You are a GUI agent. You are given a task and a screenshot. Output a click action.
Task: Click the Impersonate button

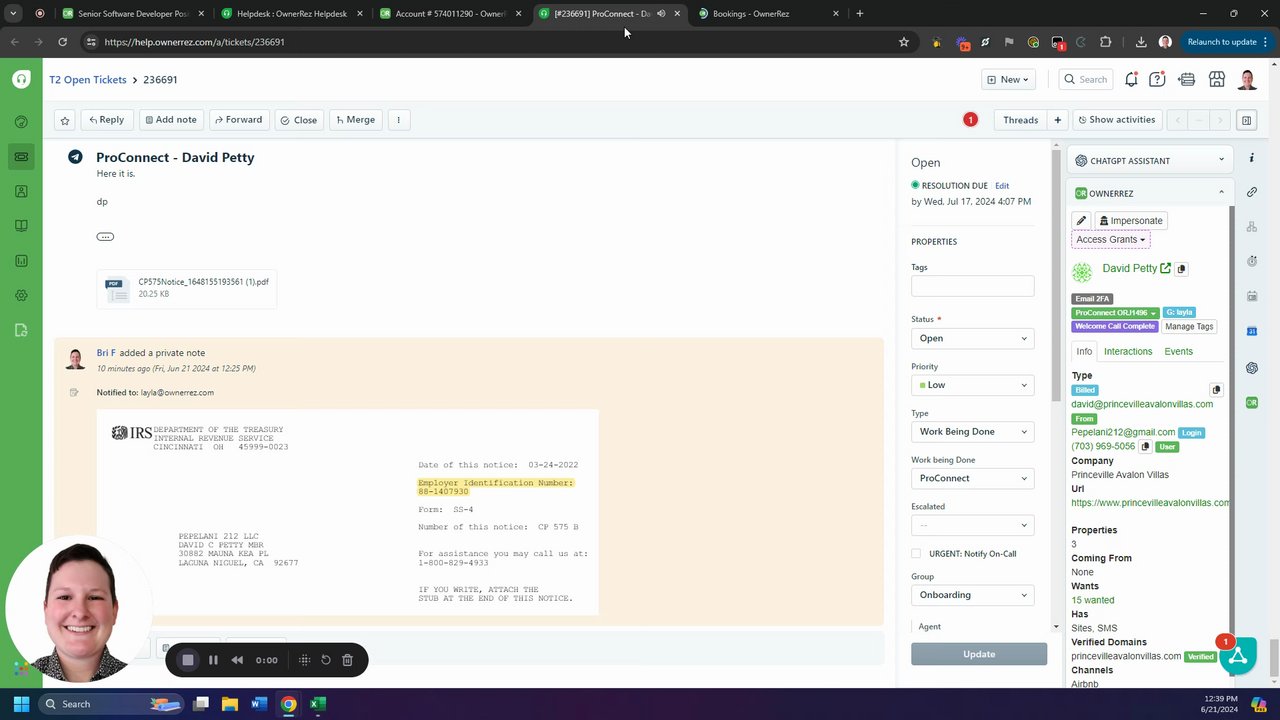point(1131,221)
